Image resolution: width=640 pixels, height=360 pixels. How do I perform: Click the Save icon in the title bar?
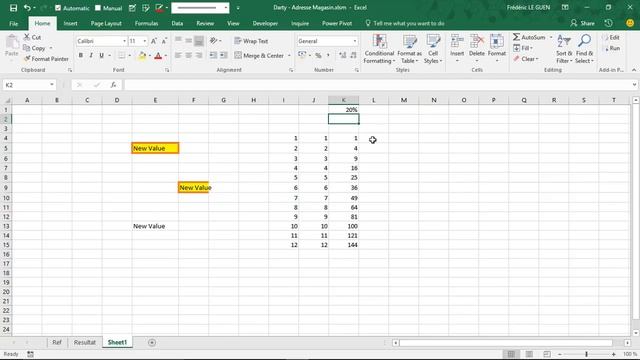(x=13, y=8)
